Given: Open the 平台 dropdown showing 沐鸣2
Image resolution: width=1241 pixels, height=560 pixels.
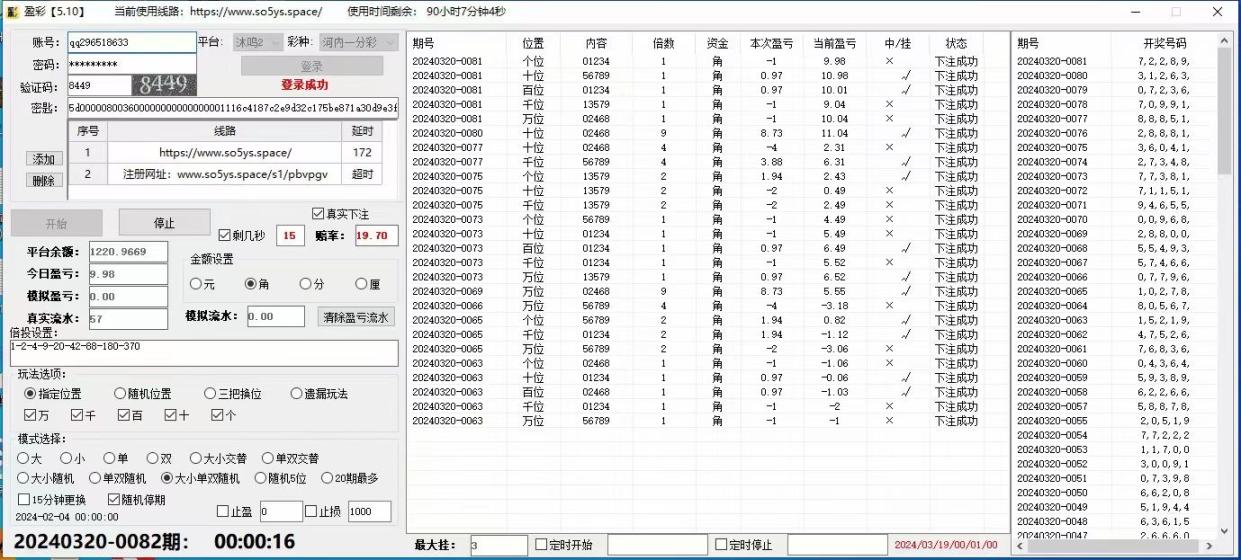Looking at the screenshot, I should [x=254, y=42].
